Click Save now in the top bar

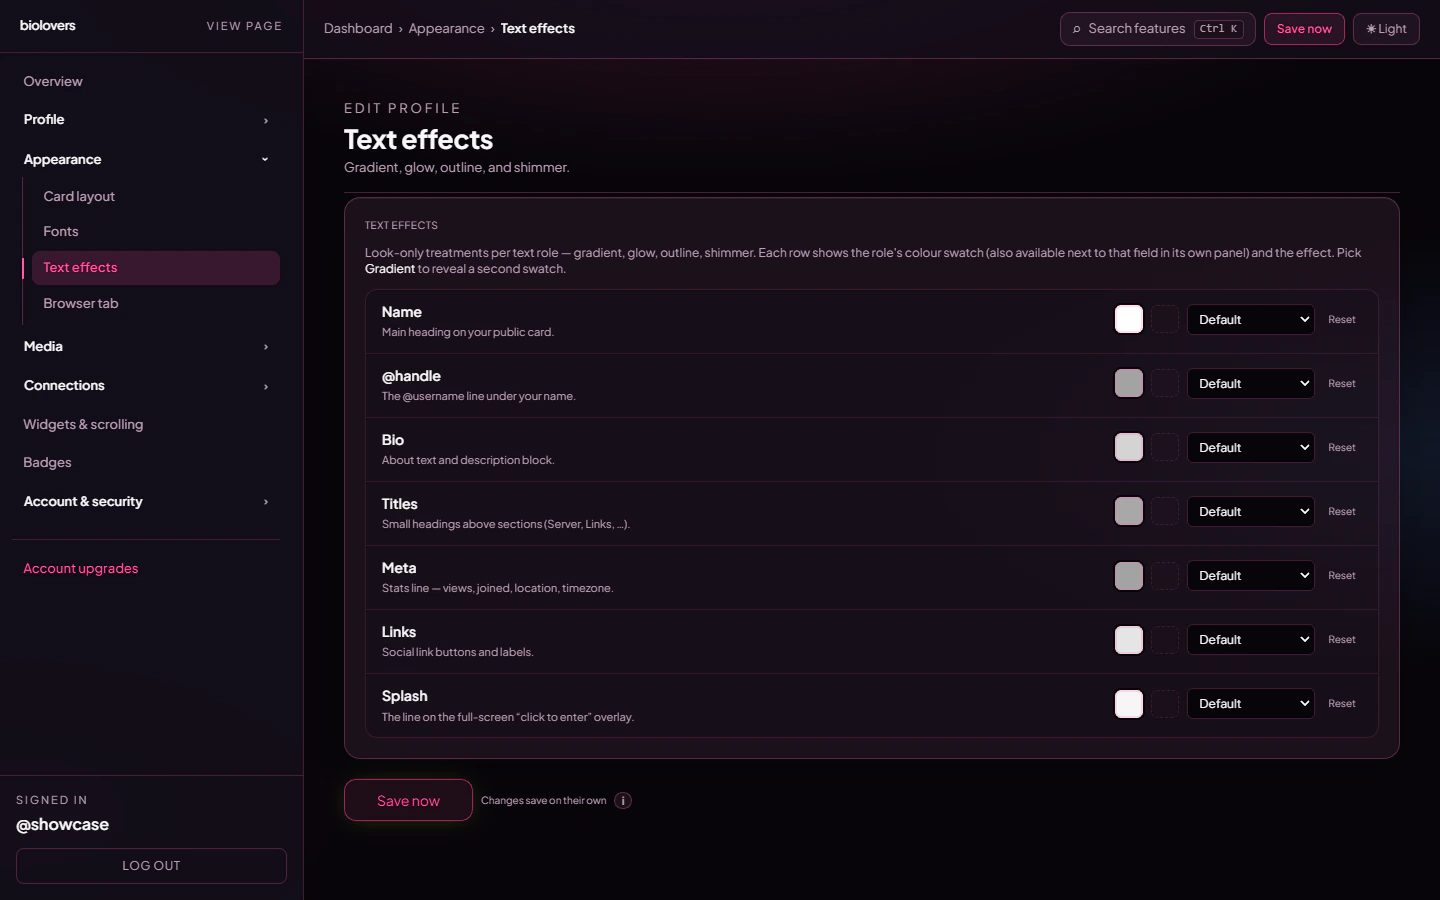tap(1304, 29)
